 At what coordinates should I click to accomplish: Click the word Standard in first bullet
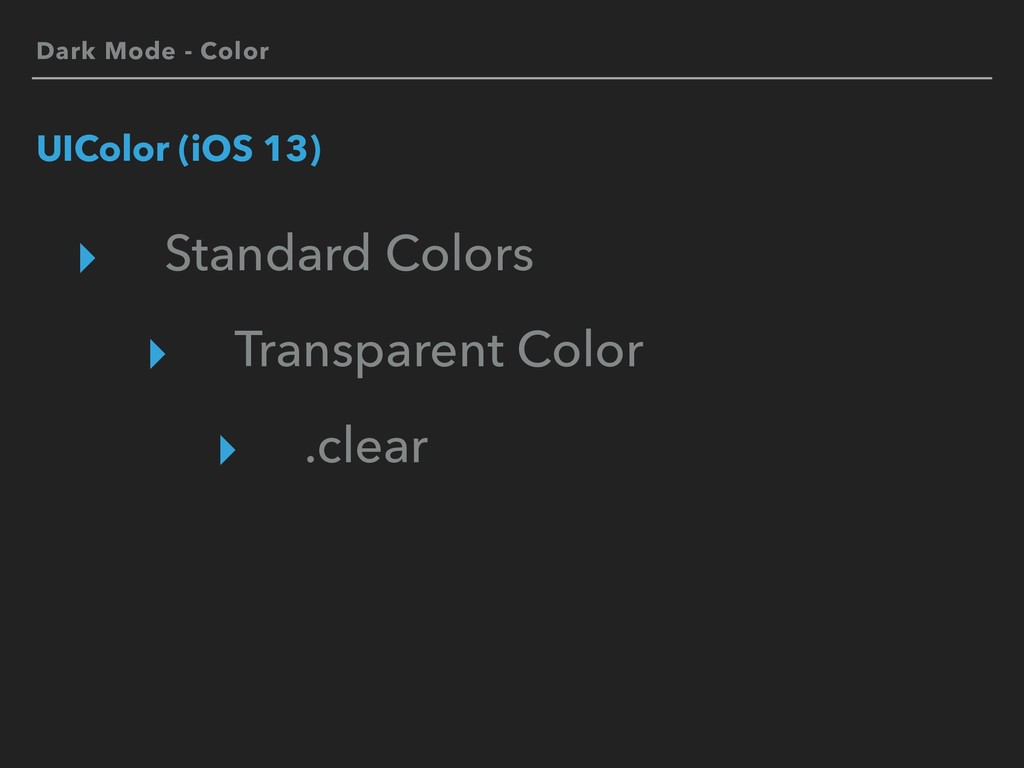(x=268, y=253)
